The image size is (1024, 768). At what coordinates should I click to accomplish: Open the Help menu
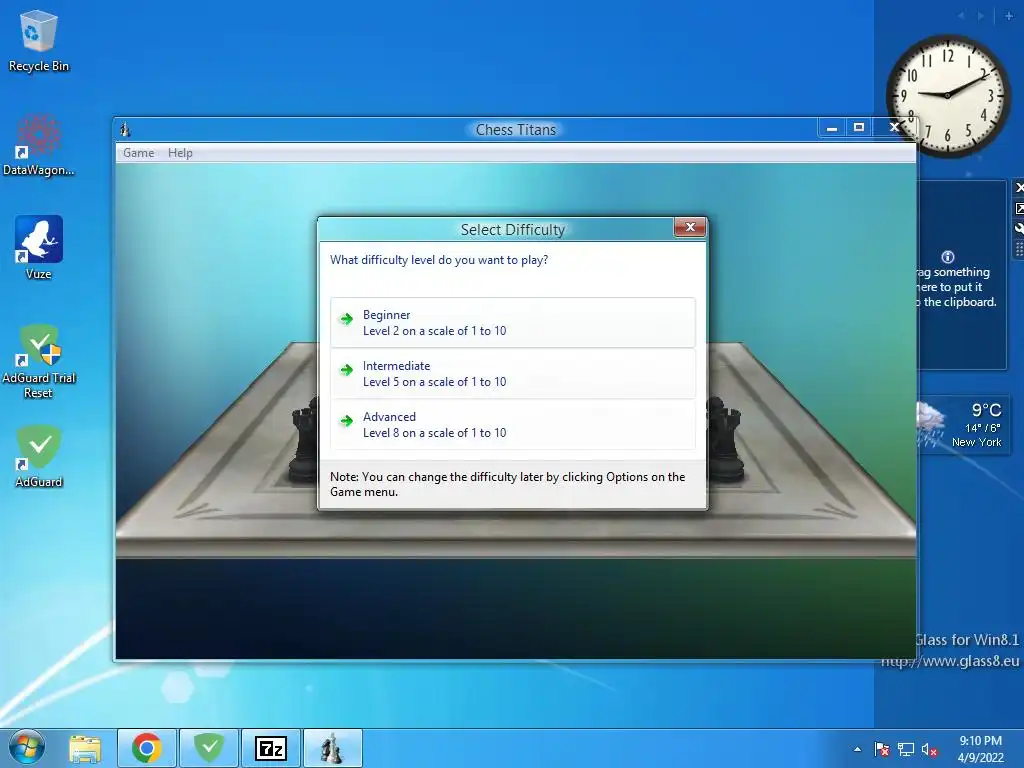pos(180,153)
